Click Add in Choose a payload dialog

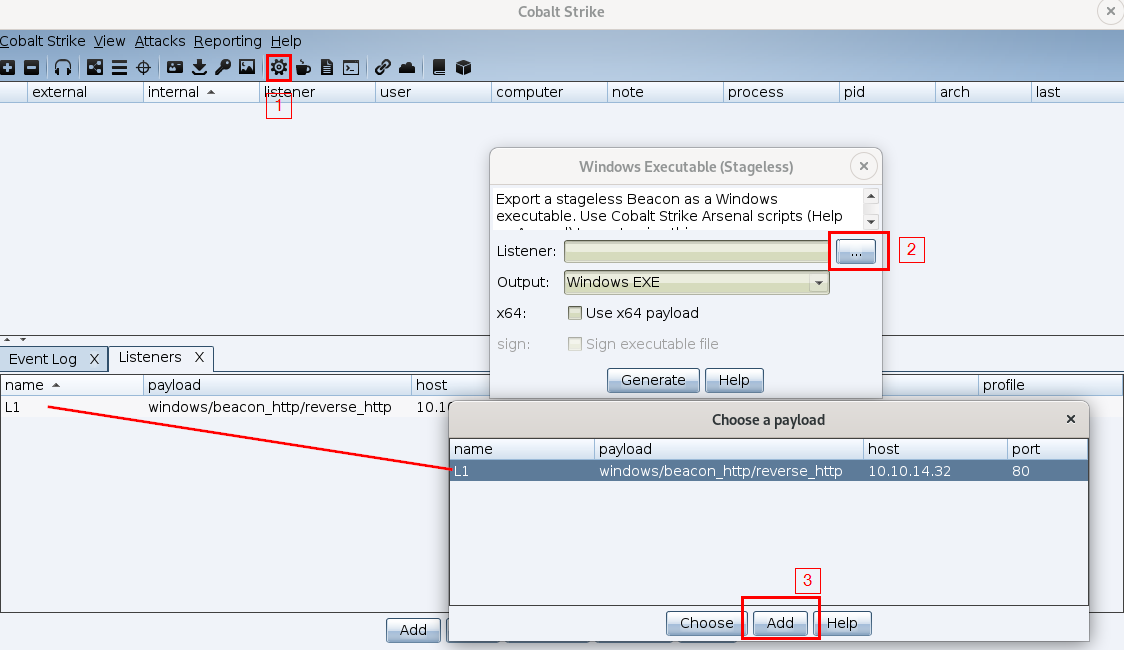pyautogui.click(x=780, y=623)
